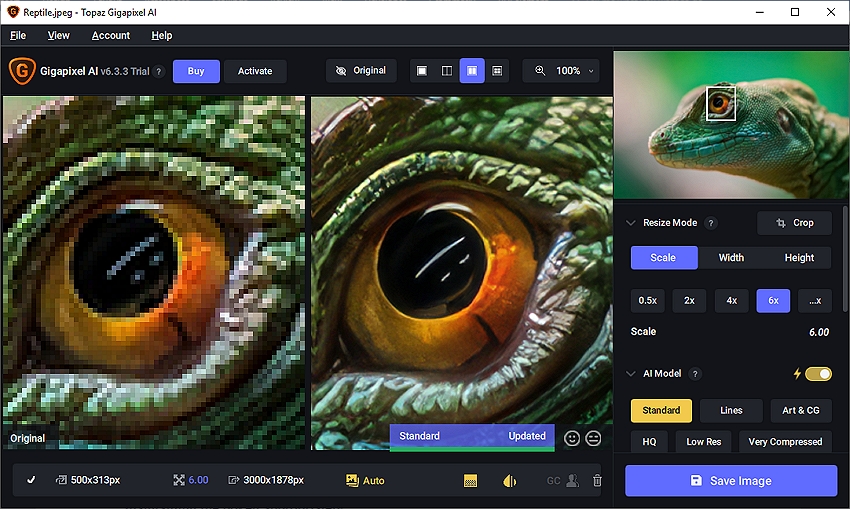Select side-by-side view layout
This screenshot has height=509, width=850.
[x=472, y=71]
